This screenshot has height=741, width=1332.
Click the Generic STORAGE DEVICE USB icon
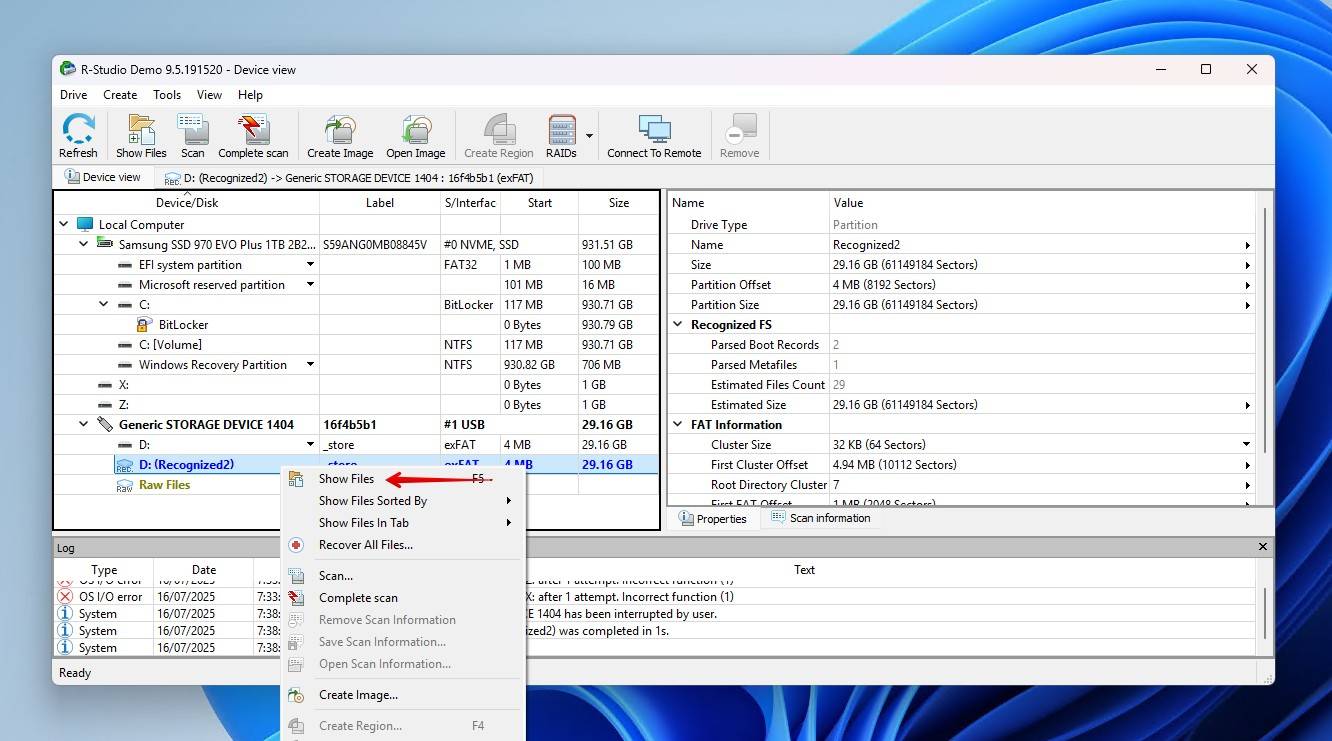click(x=105, y=425)
